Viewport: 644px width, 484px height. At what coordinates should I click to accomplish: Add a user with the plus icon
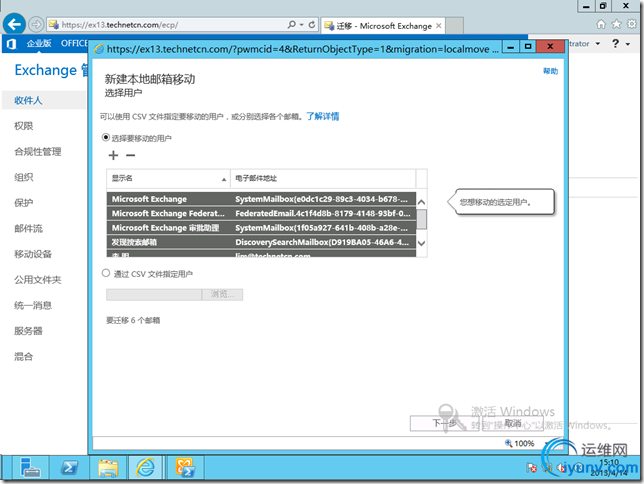pyautogui.click(x=113, y=155)
